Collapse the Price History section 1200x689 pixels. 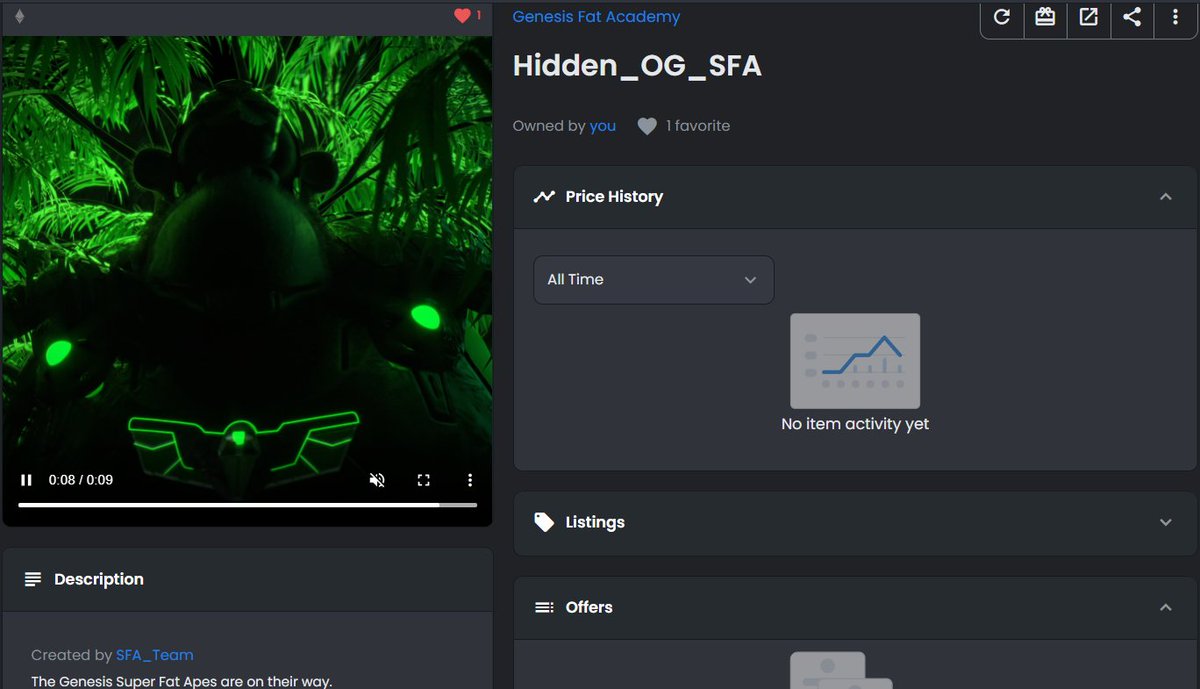(x=1165, y=197)
